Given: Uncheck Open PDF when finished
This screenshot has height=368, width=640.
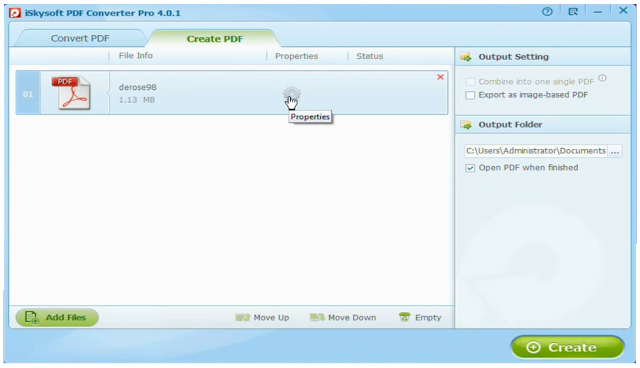Looking at the screenshot, I should (470, 168).
